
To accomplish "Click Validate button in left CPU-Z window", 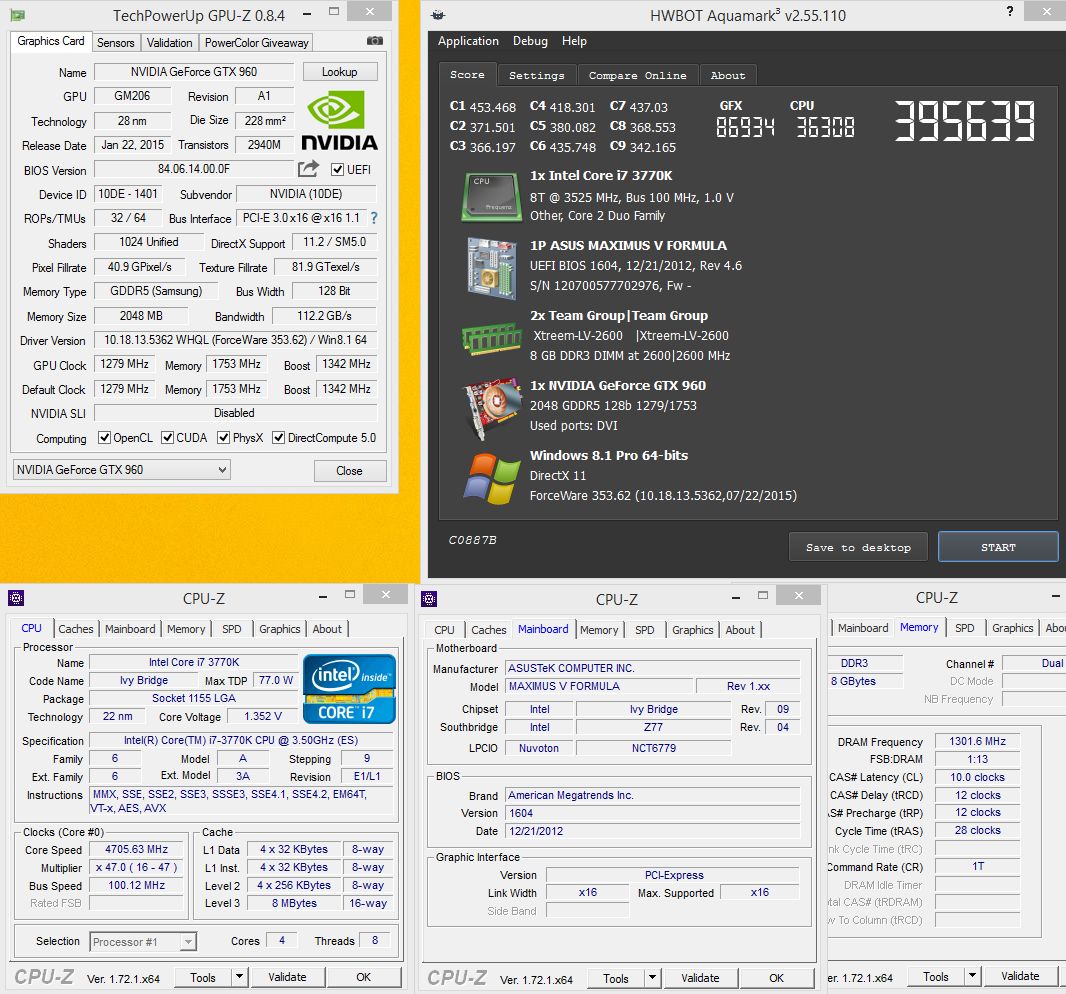I will point(287,977).
